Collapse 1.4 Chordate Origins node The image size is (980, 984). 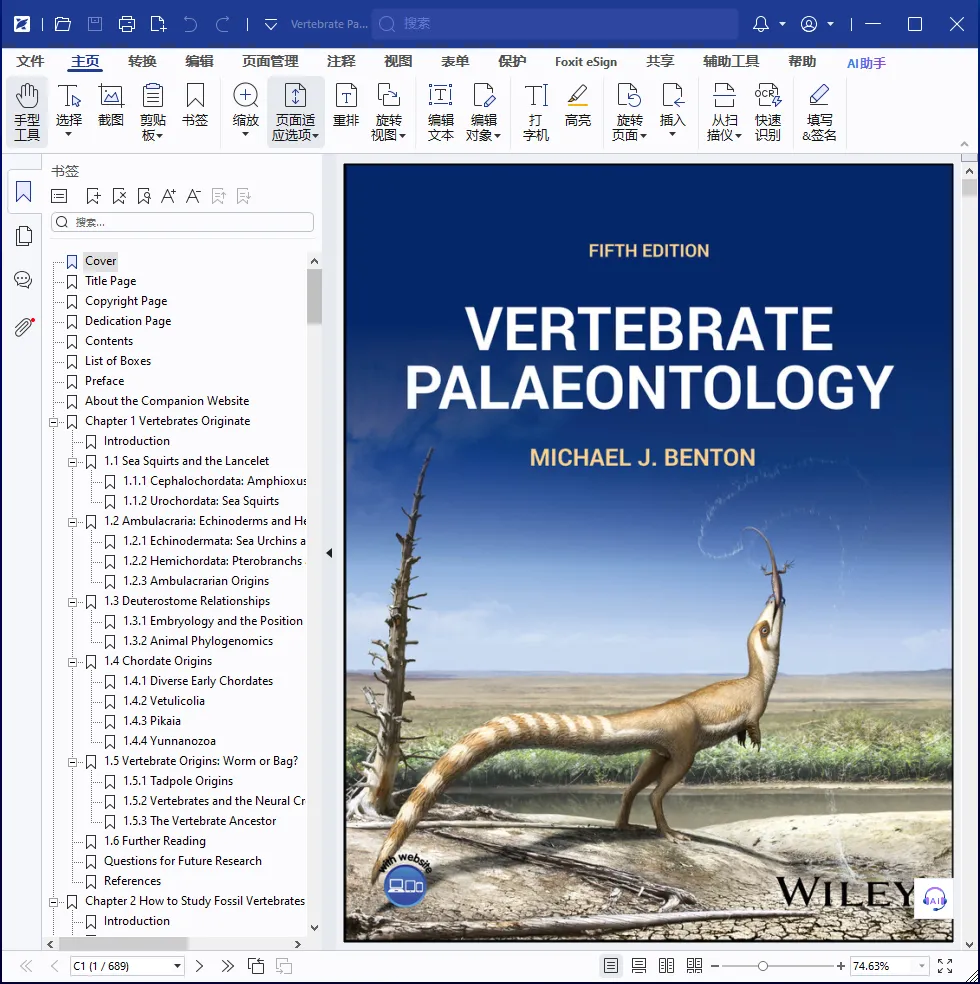click(x=72, y=661)
